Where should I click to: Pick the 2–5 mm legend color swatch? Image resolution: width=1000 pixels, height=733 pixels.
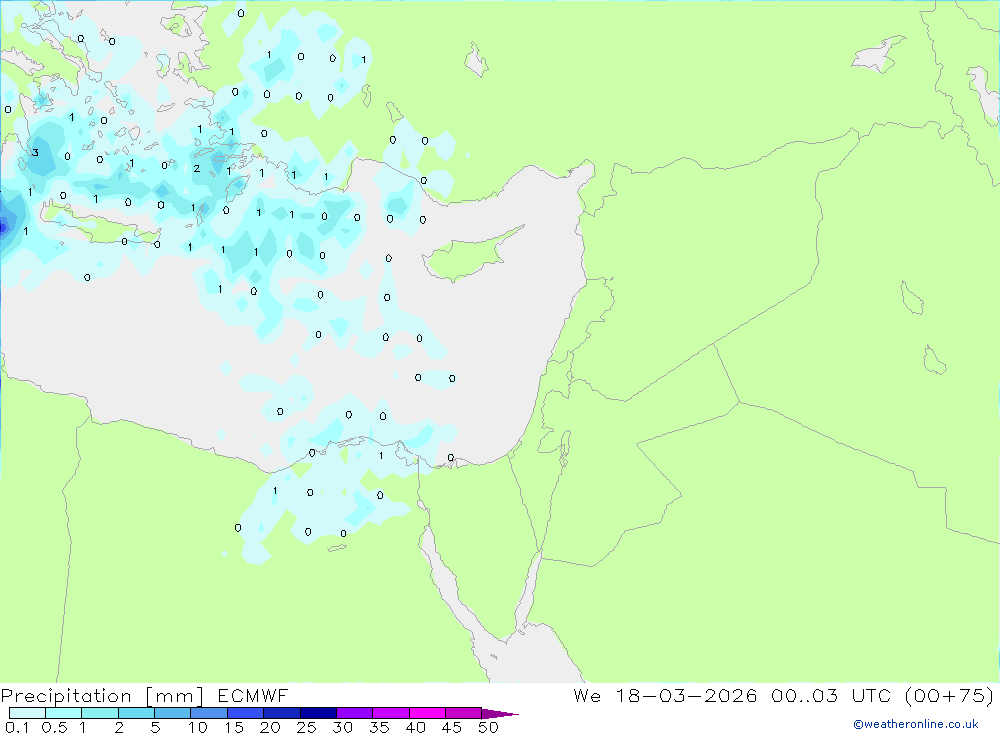pos(136,713)
